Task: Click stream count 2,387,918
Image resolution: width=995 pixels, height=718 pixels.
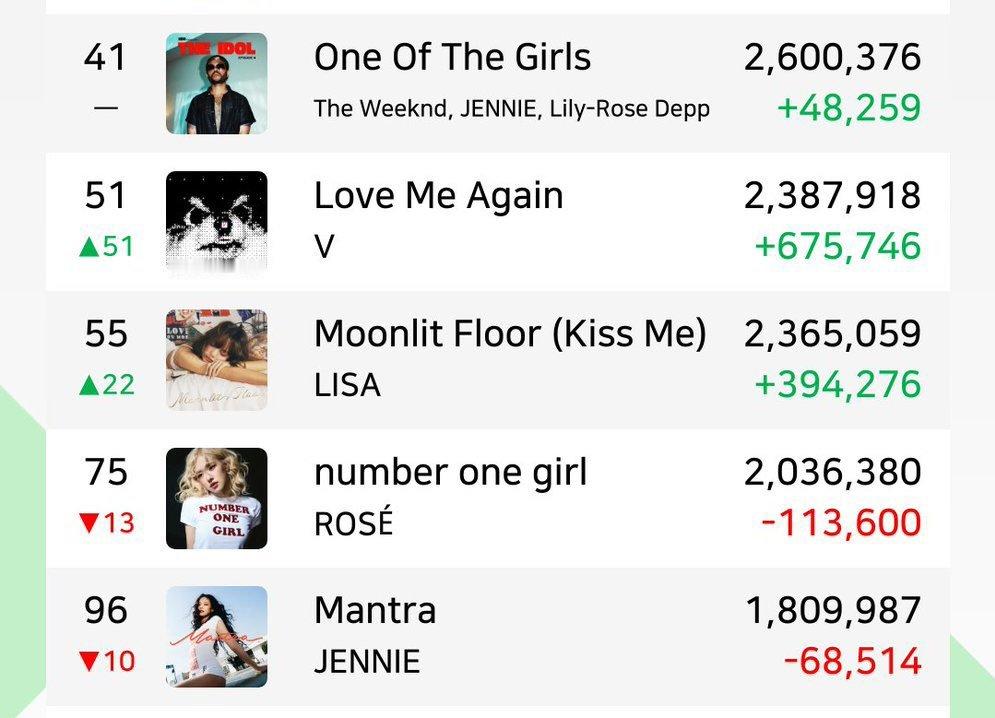Action: pos(832,196)
